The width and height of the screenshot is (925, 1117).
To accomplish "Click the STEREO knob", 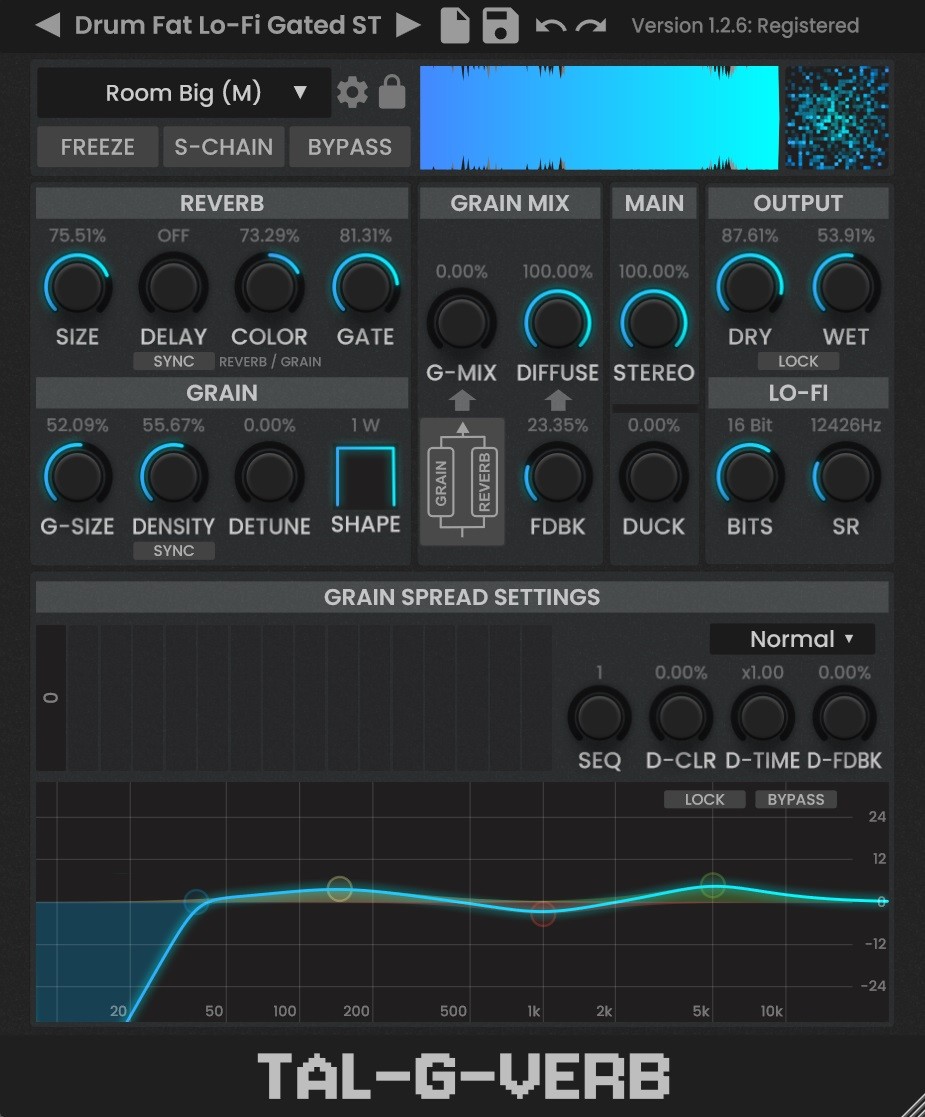I will coord(653,322).
